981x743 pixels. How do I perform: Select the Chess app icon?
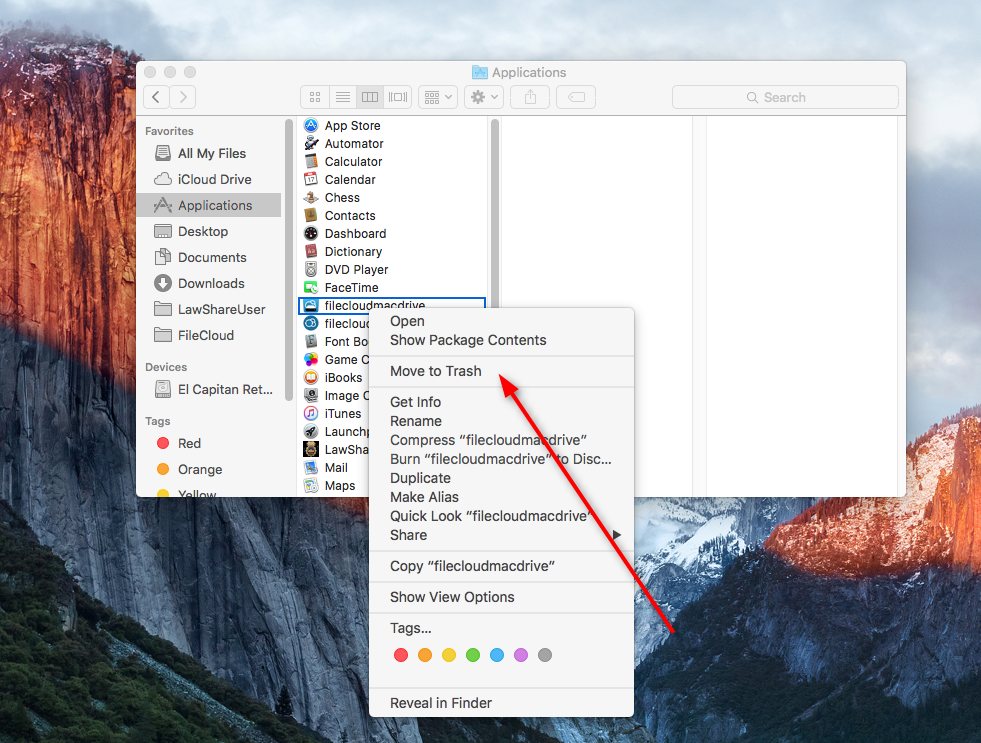[x=311, y=198]
